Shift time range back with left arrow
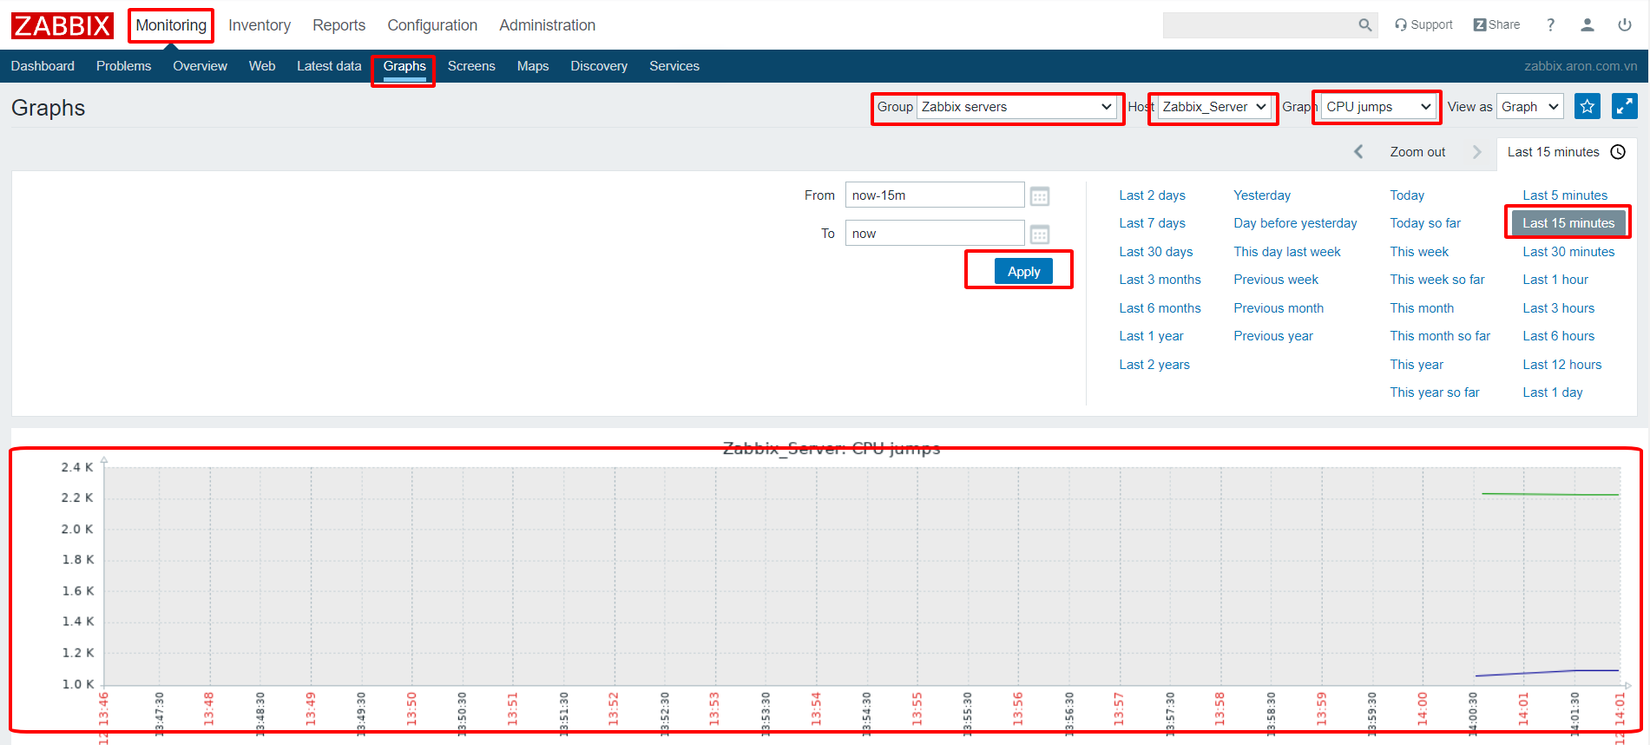 1358,152
